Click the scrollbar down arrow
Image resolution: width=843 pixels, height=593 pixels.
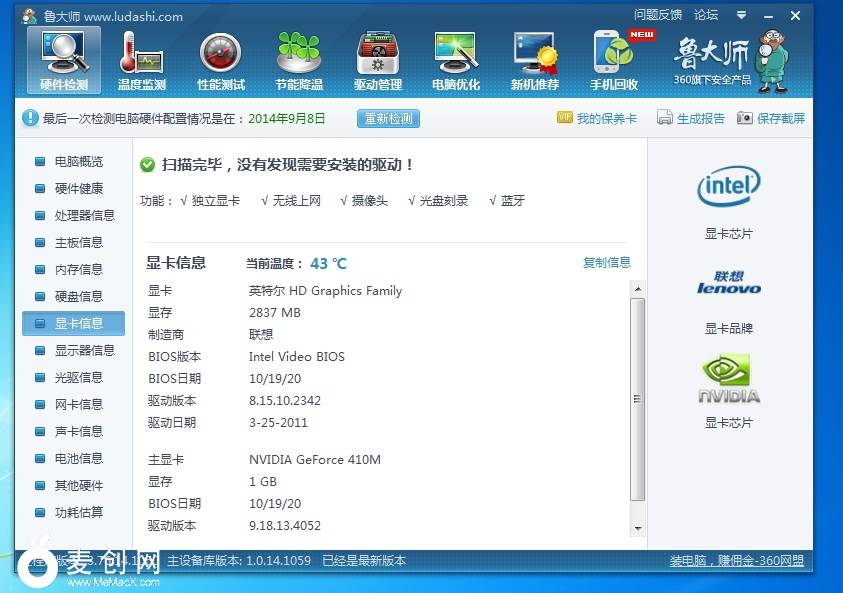638,528
